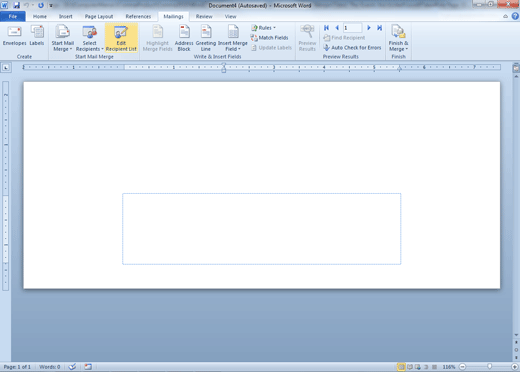Image resolution: width=520 pixels, height=372 pixels.
Task: Click Edit Recipient List
Action: point(121,38)
